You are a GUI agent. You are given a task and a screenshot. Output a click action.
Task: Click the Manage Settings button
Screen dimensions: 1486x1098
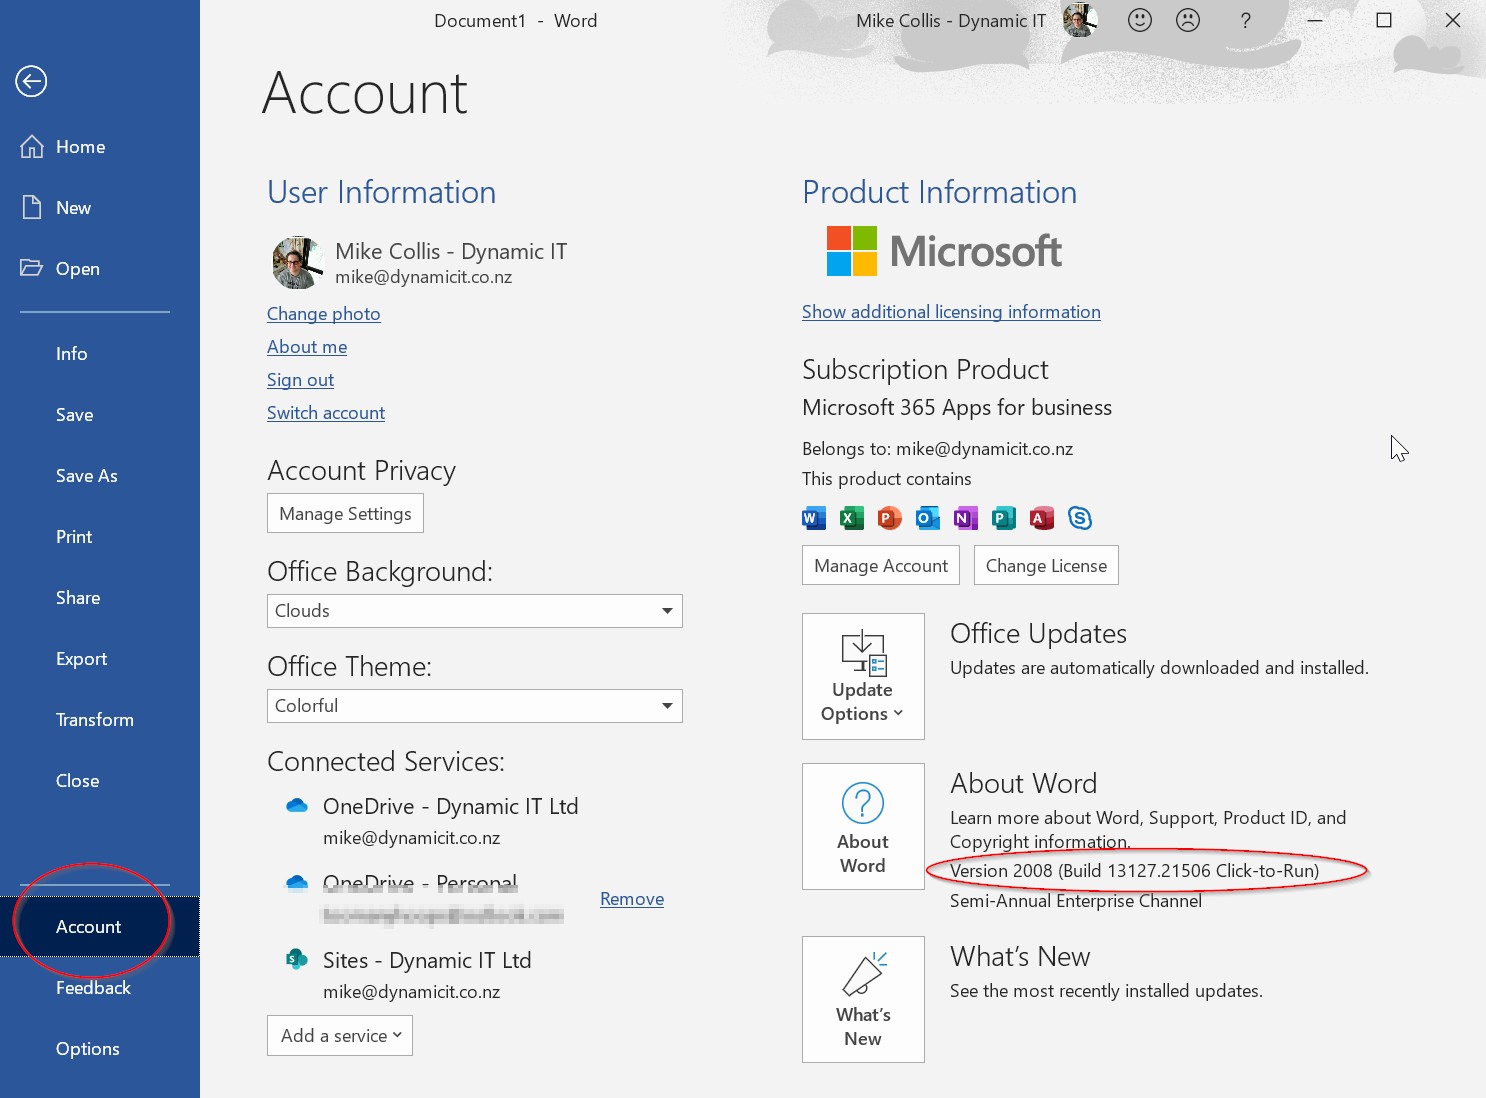tap(345, 513)
